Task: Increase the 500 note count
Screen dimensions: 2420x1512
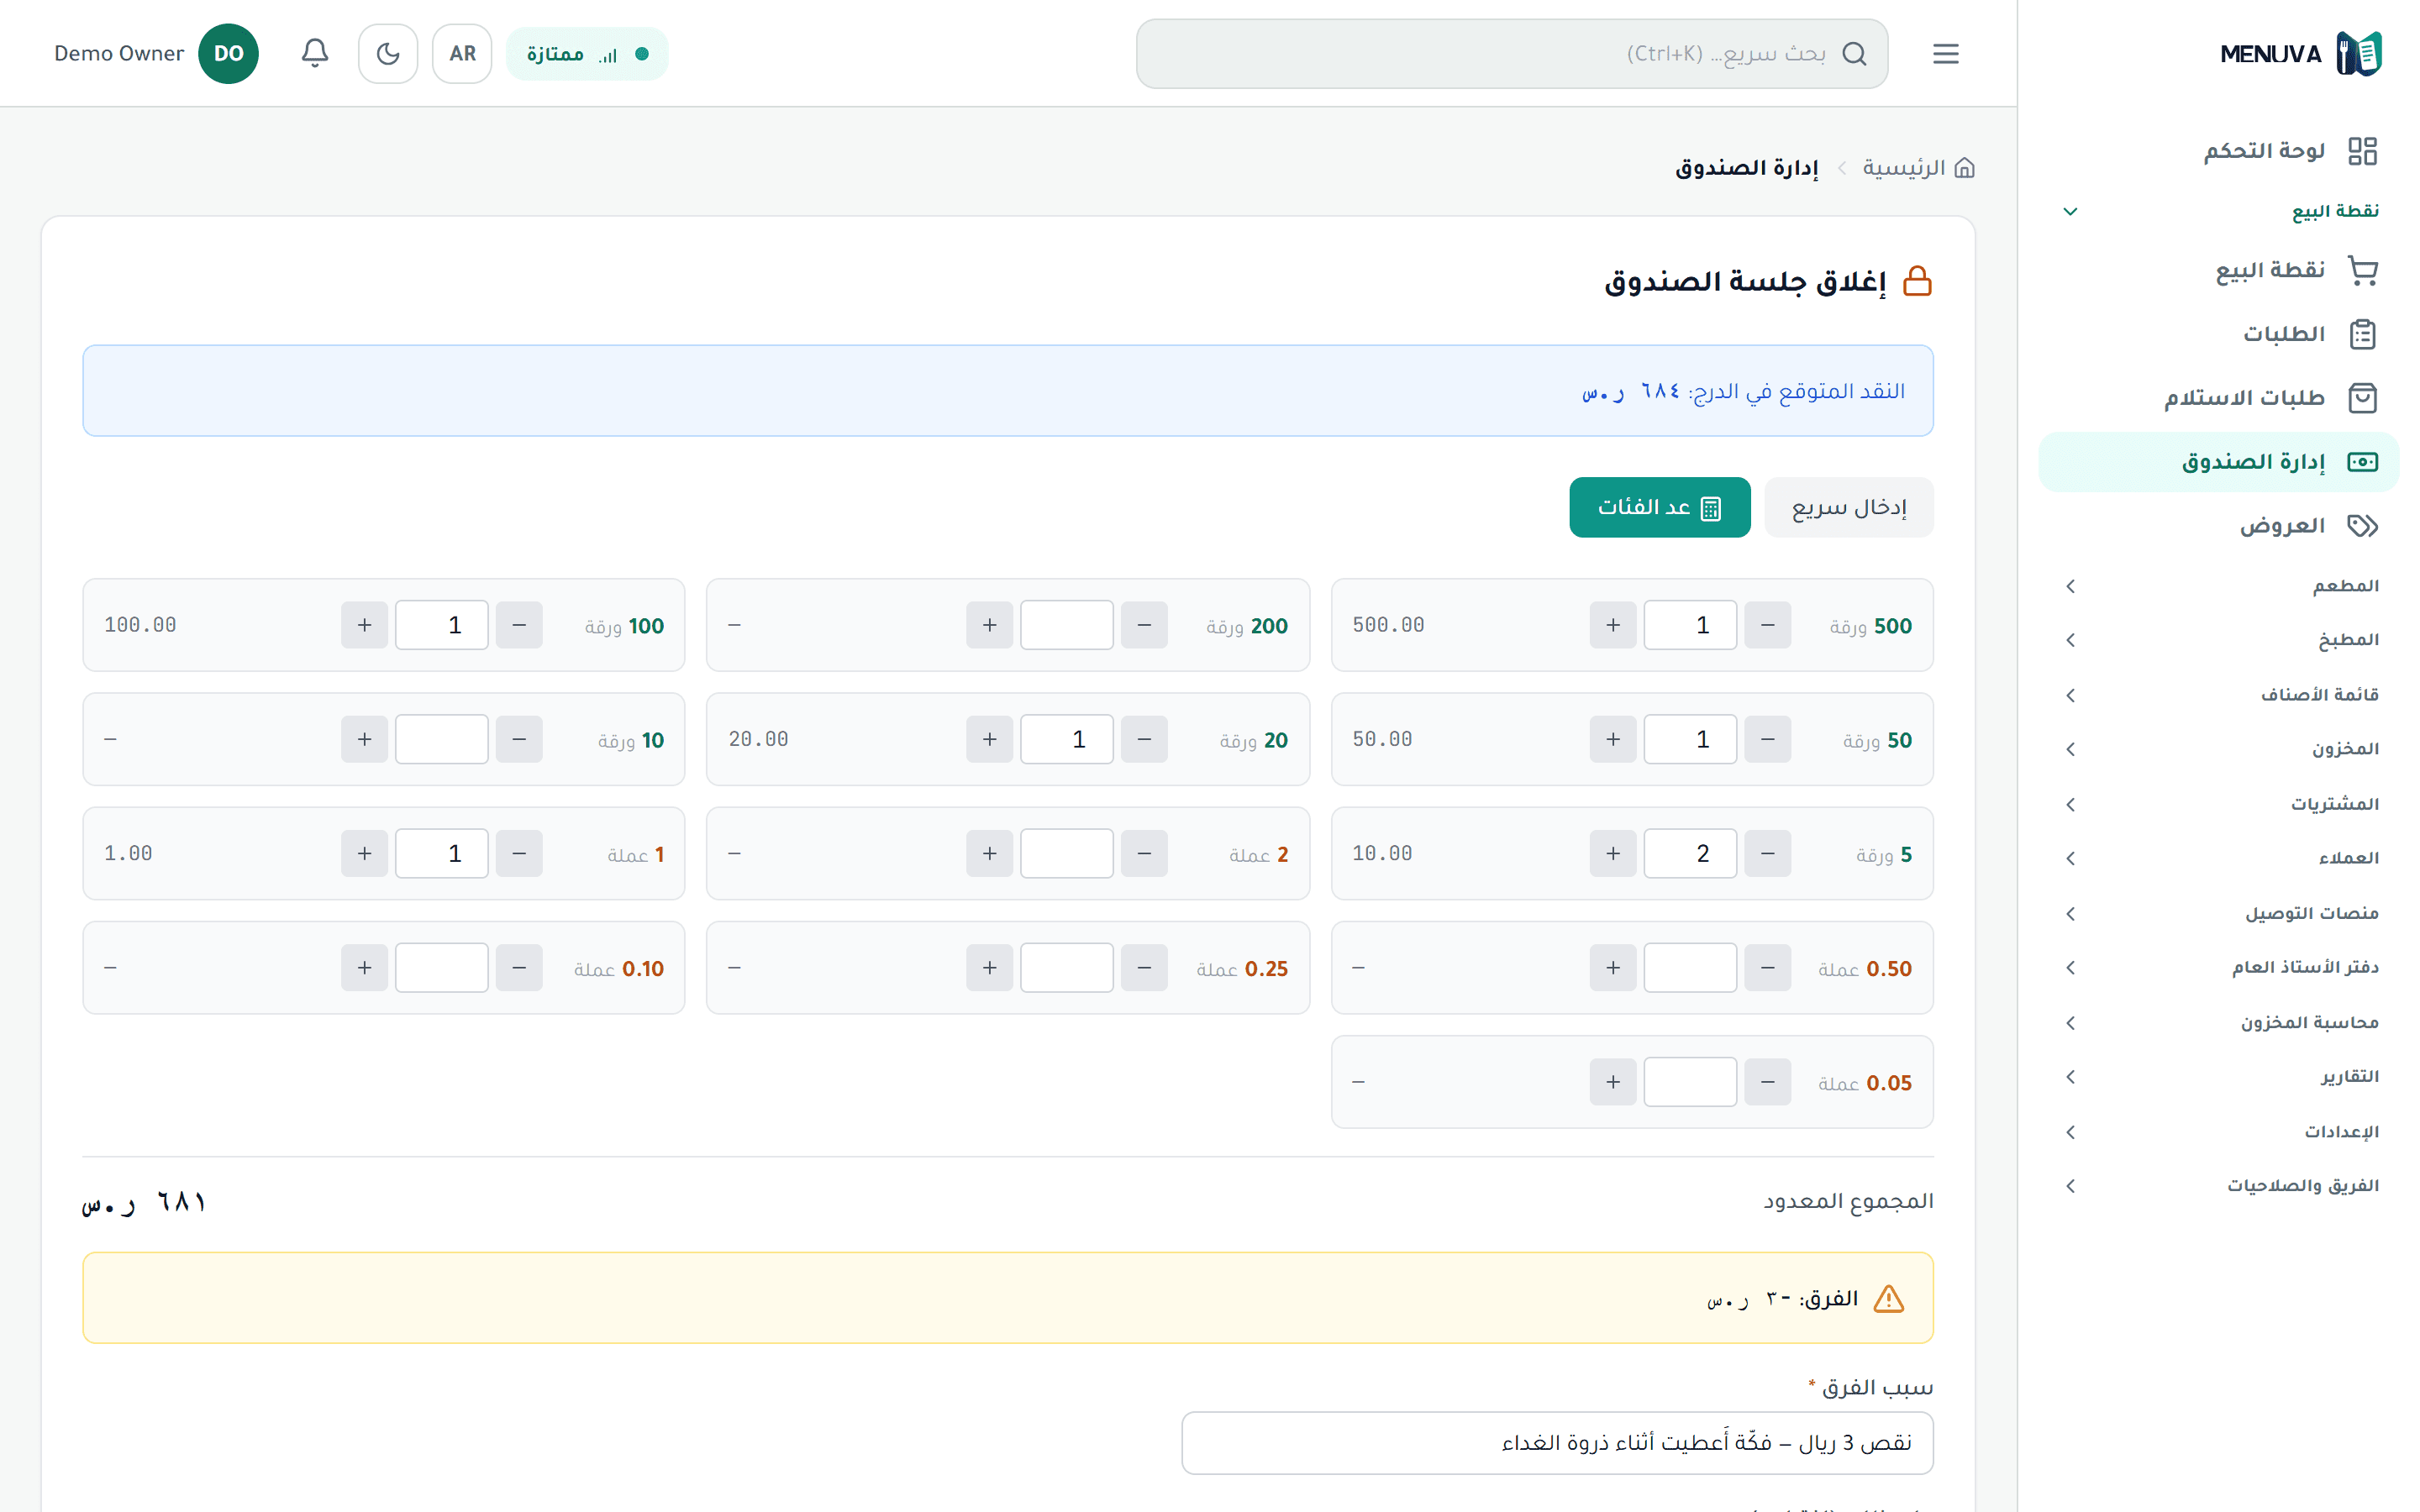Action: (x=1613, y=625)
